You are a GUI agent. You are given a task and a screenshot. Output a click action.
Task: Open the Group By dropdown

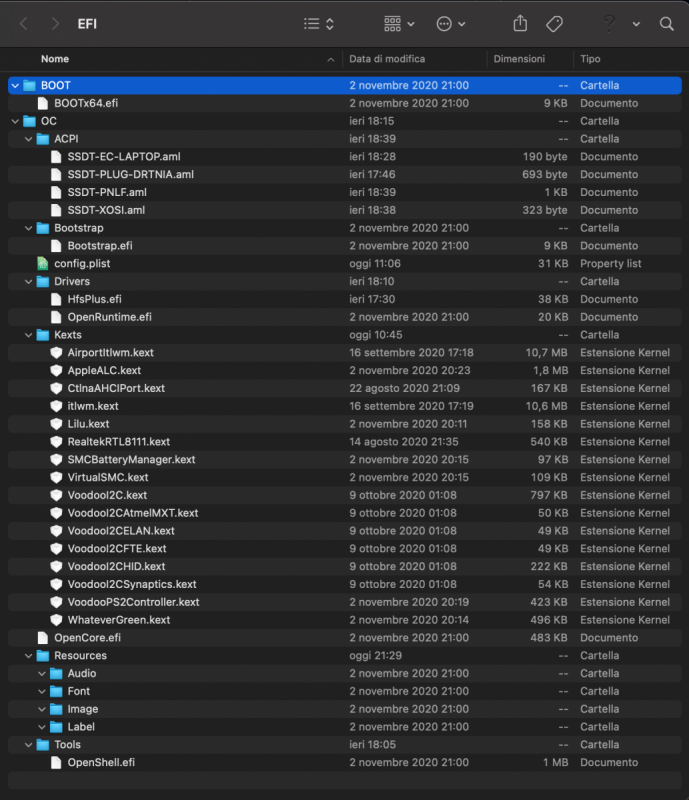tap(399, 23)
